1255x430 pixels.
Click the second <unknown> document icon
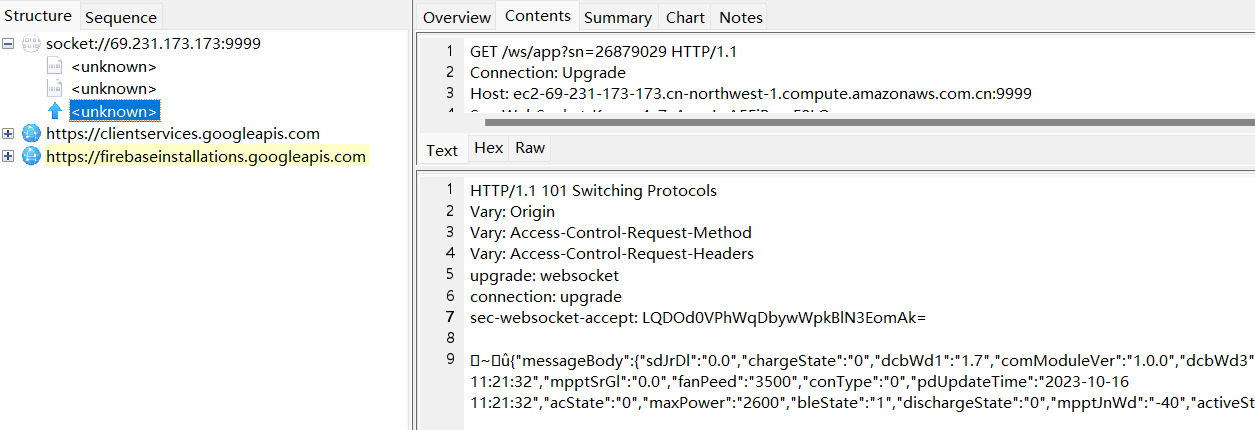pyautogui.click(x=55, y=88)
